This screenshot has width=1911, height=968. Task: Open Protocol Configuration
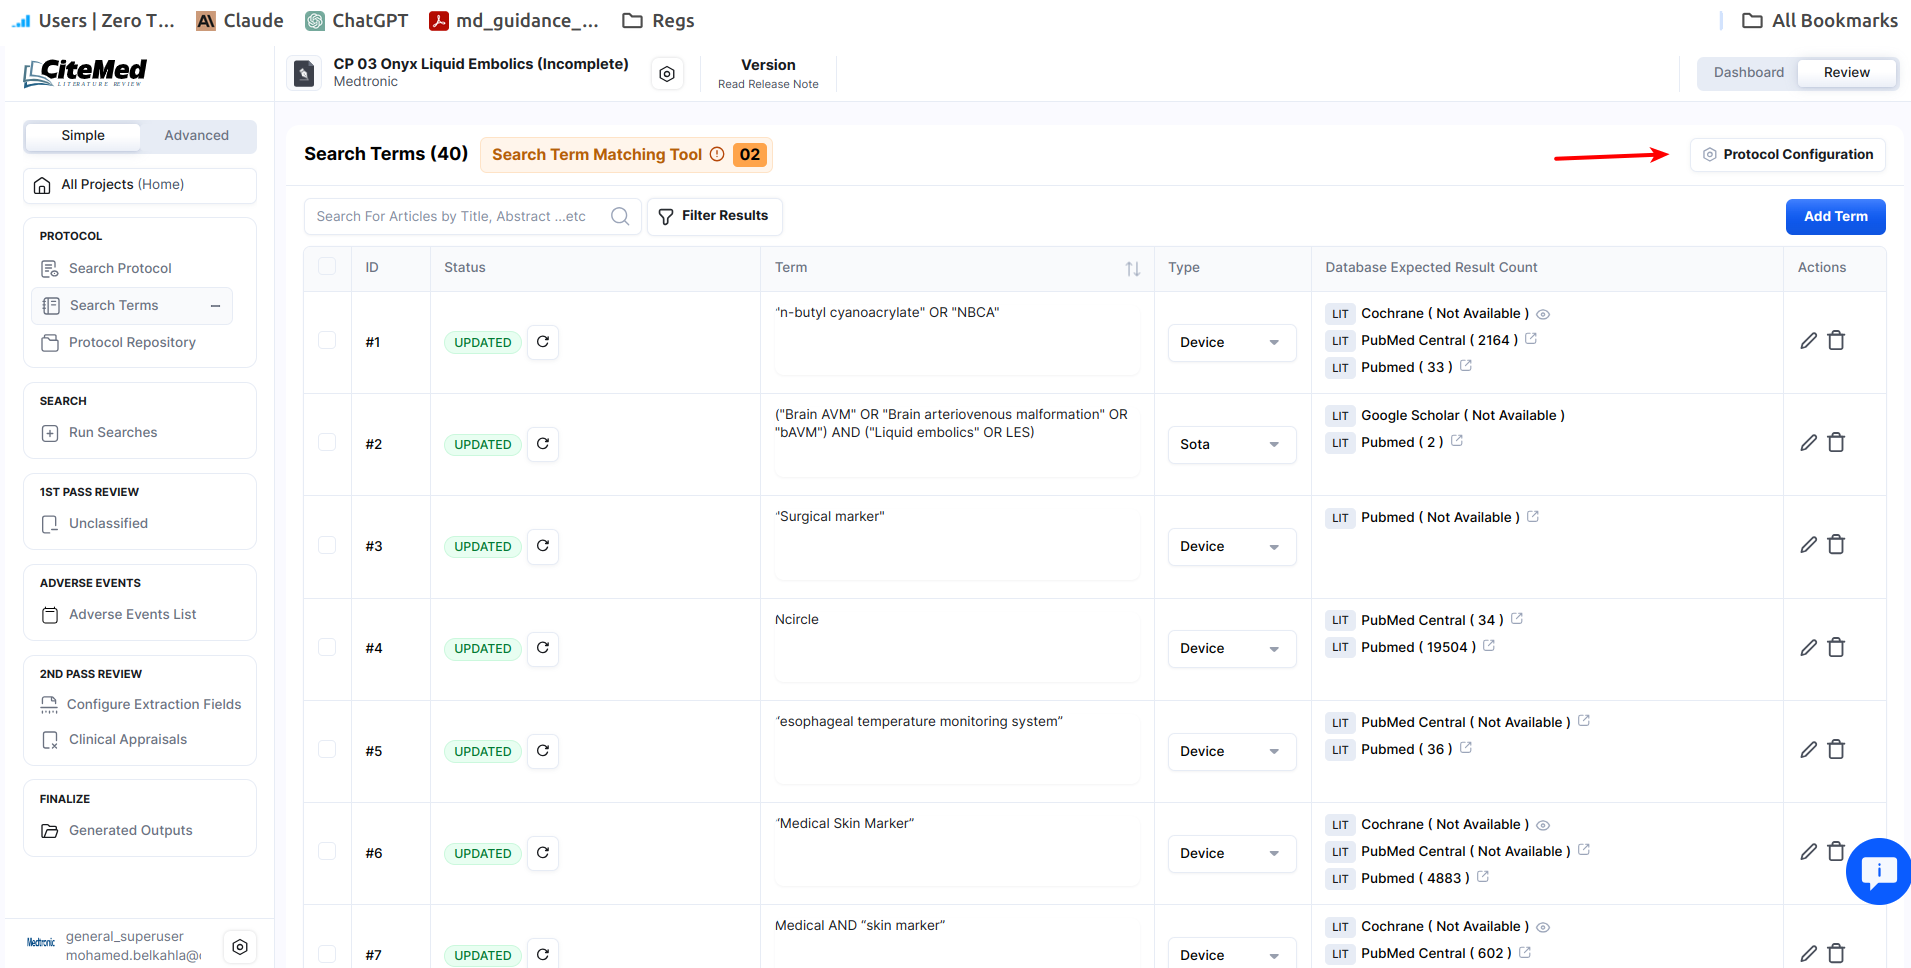(x=1787, y=155)
